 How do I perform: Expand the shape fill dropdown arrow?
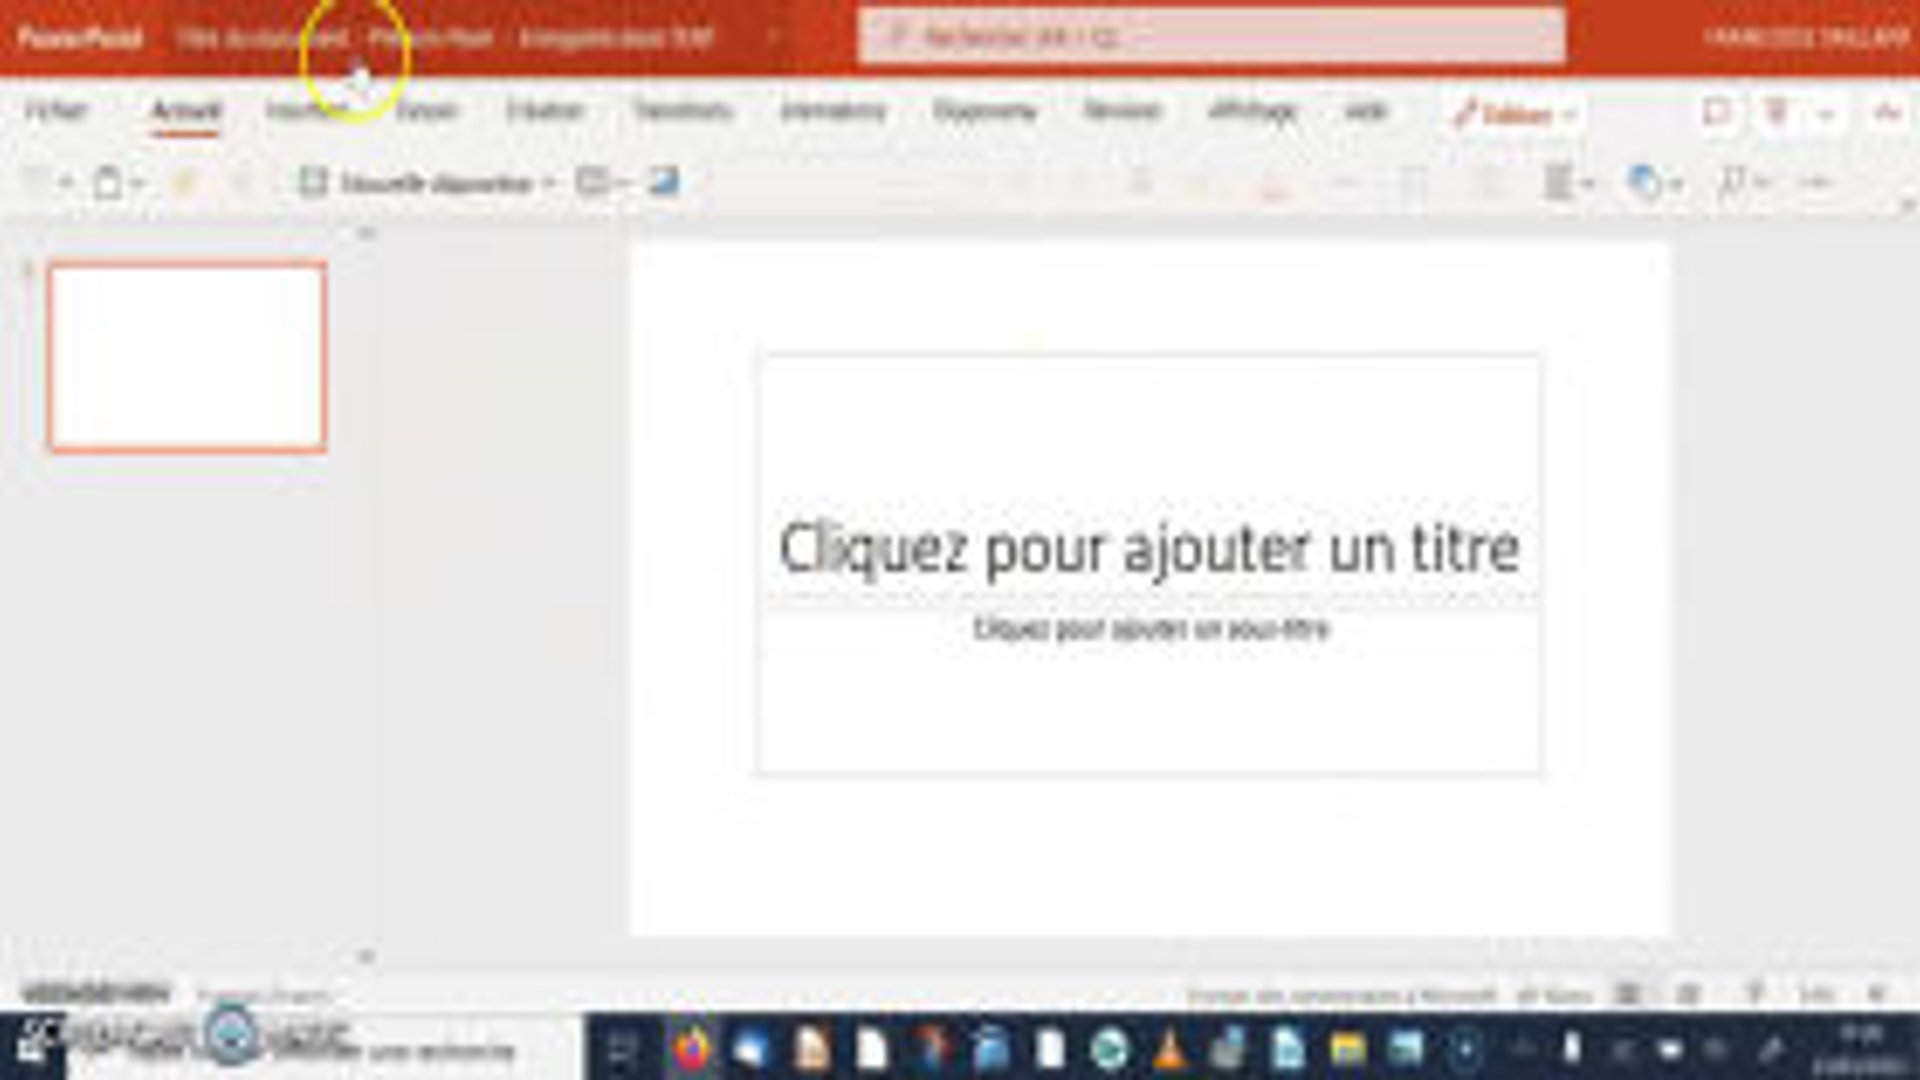(x=1677, y=185)
